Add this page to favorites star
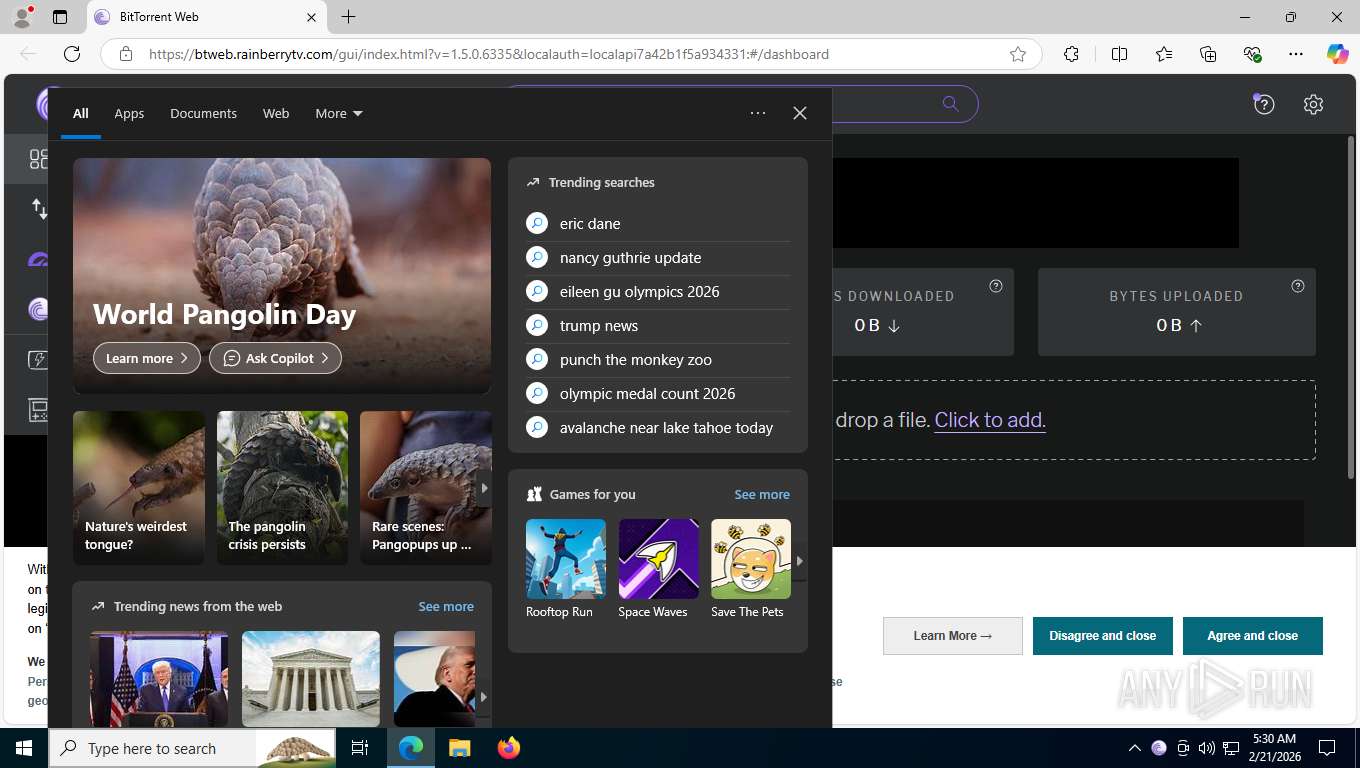Viewport: 1360px width, 768px height. [x=1018, y=54]
